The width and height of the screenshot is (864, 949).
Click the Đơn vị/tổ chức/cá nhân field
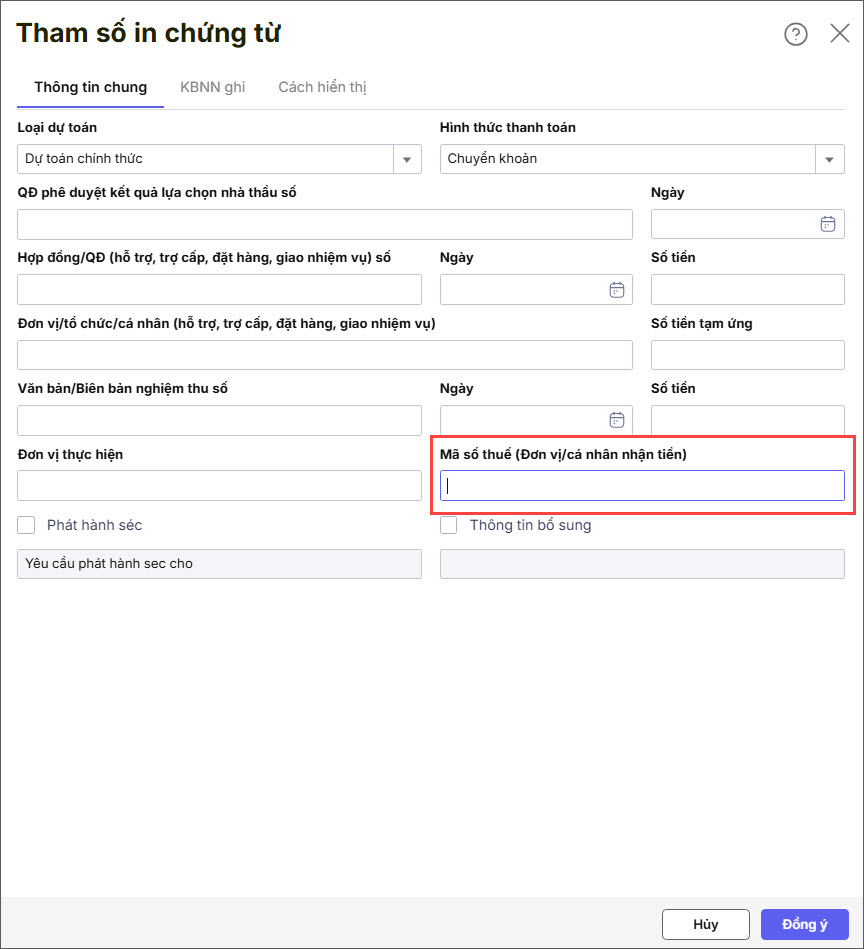[324, 355]
